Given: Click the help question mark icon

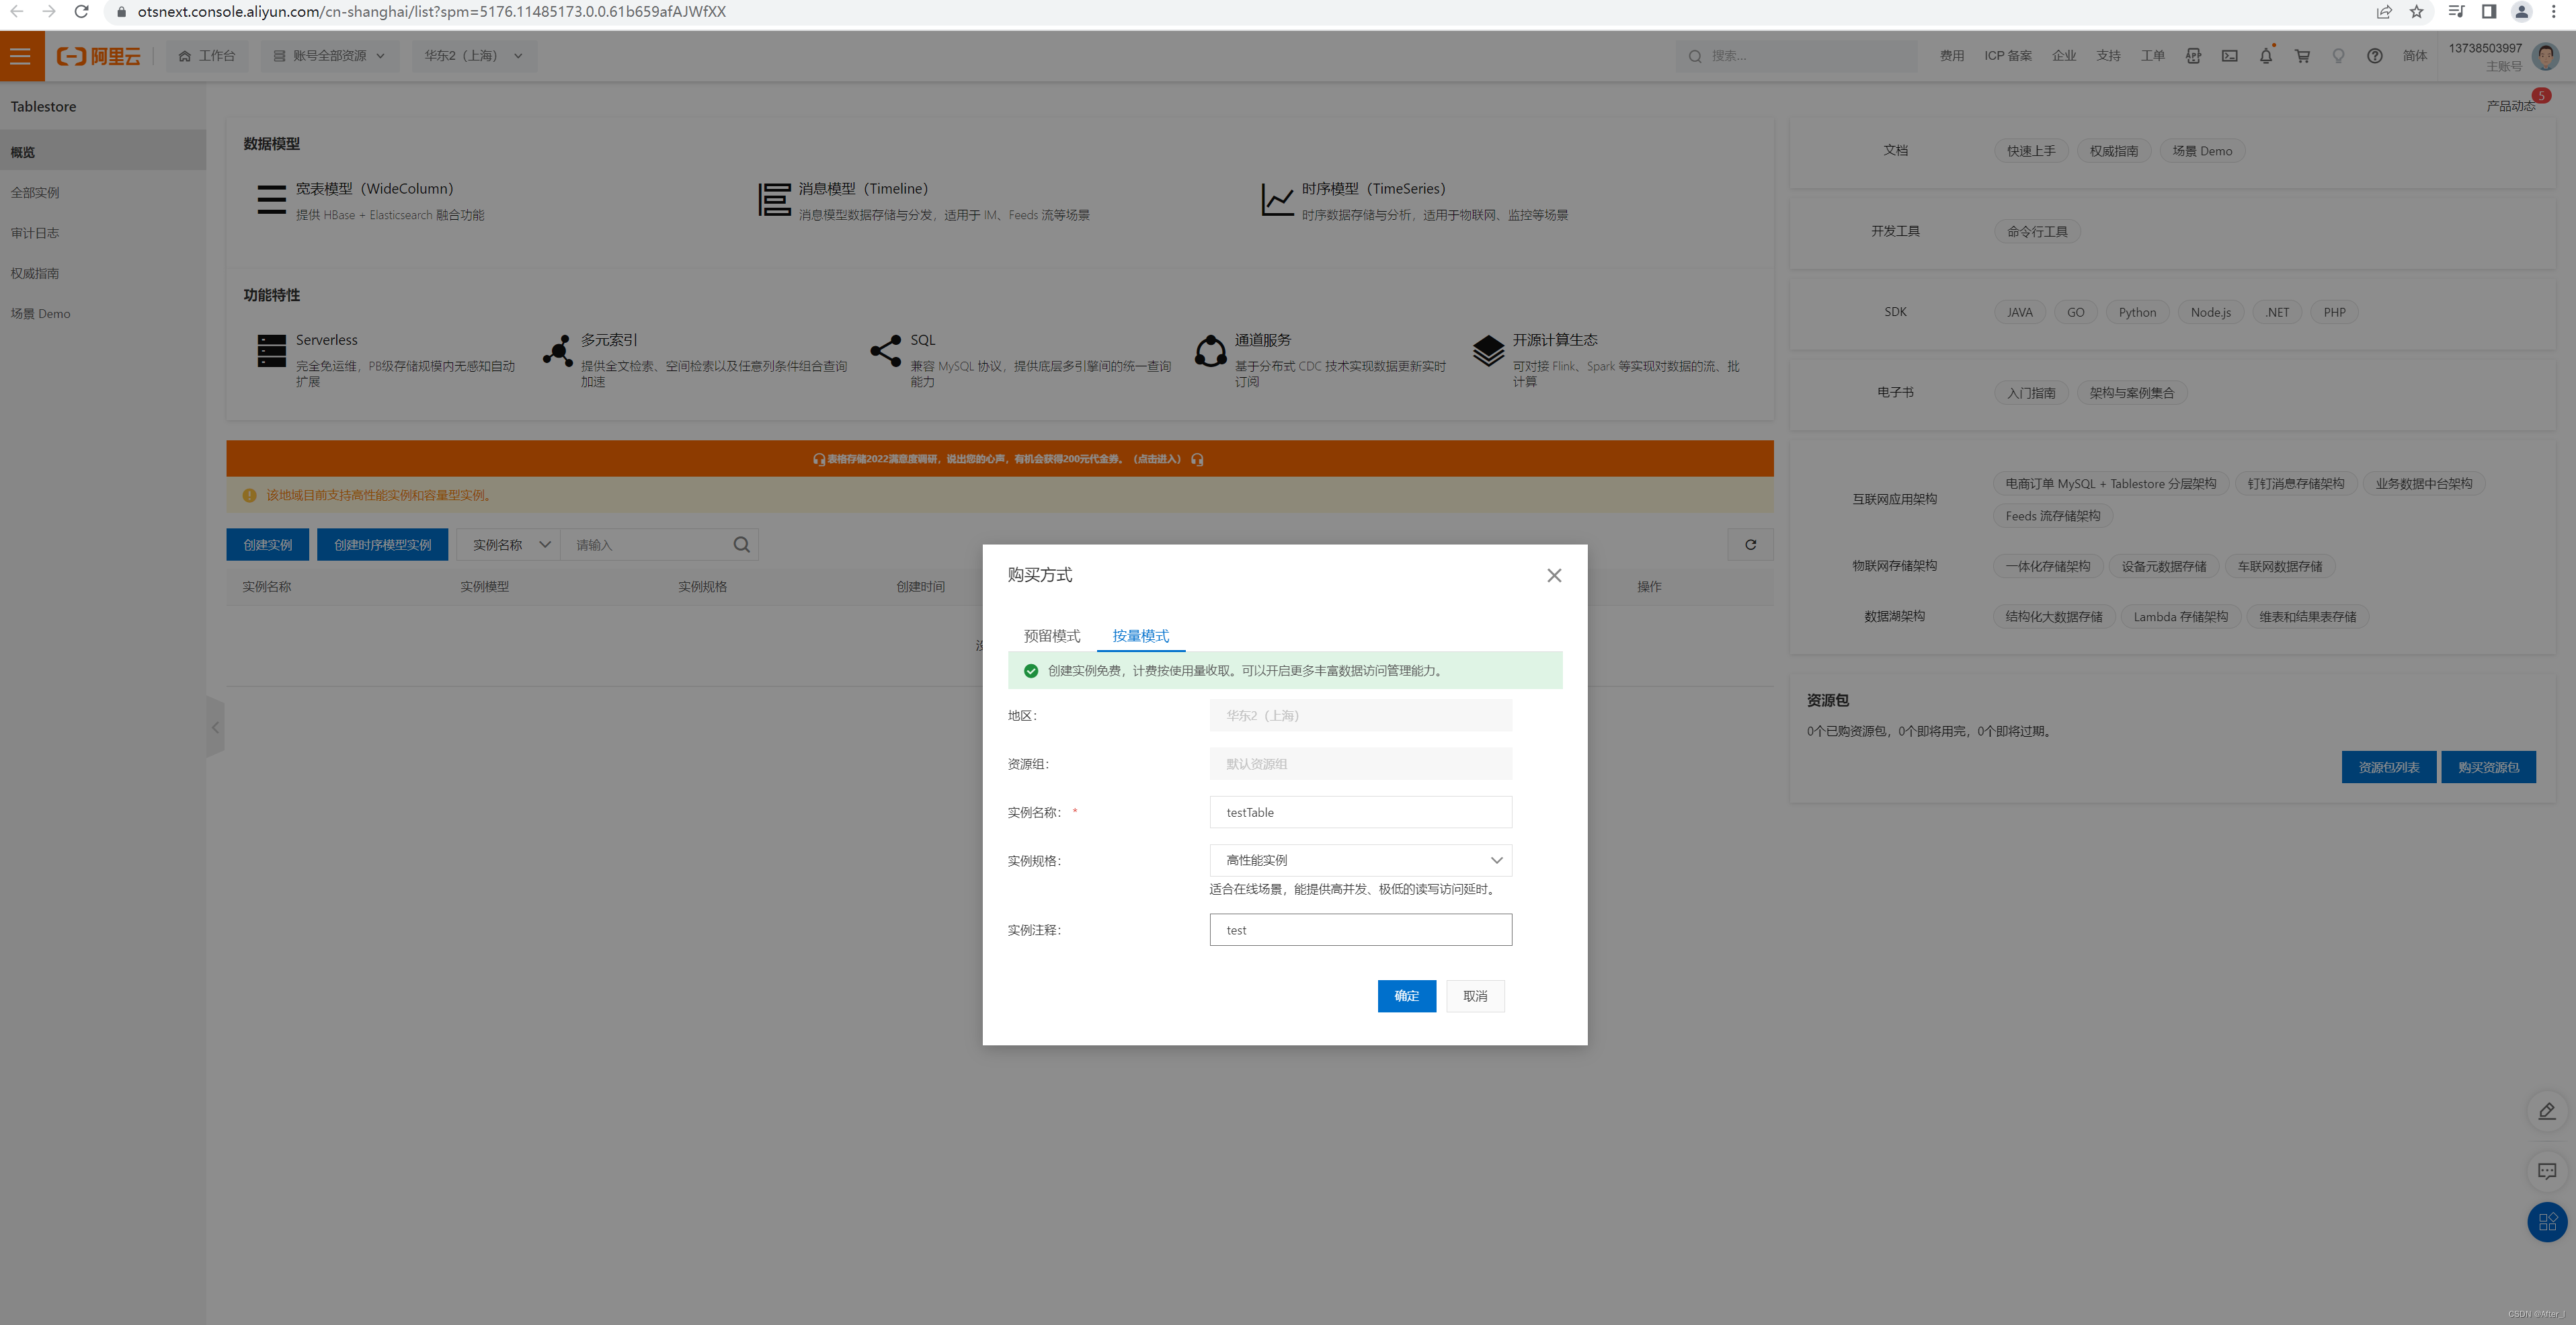Looking at the screenshot, I should coord(2374,56).
